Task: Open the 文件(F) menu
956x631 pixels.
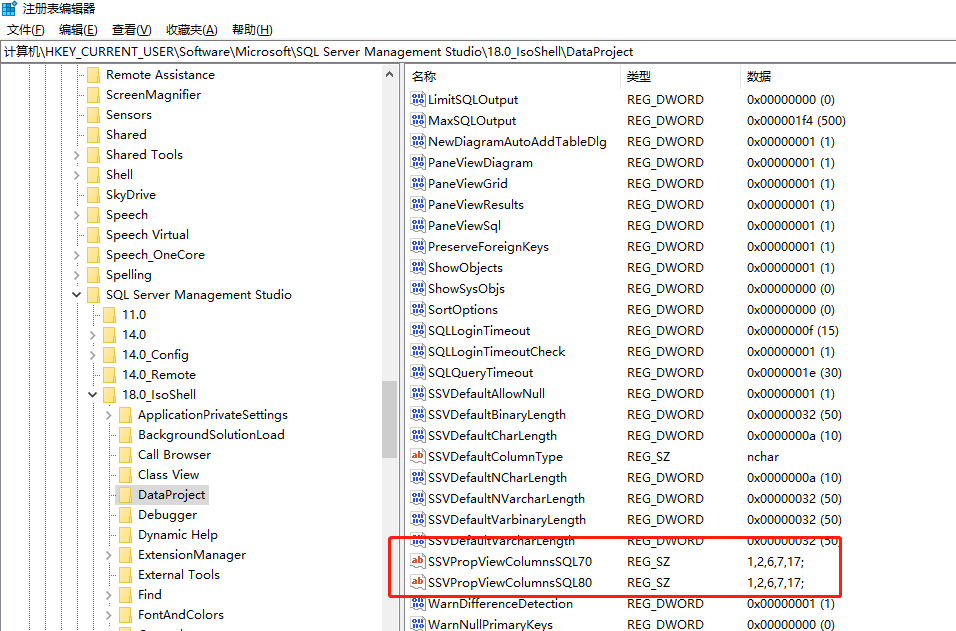Action: point(26,30)
